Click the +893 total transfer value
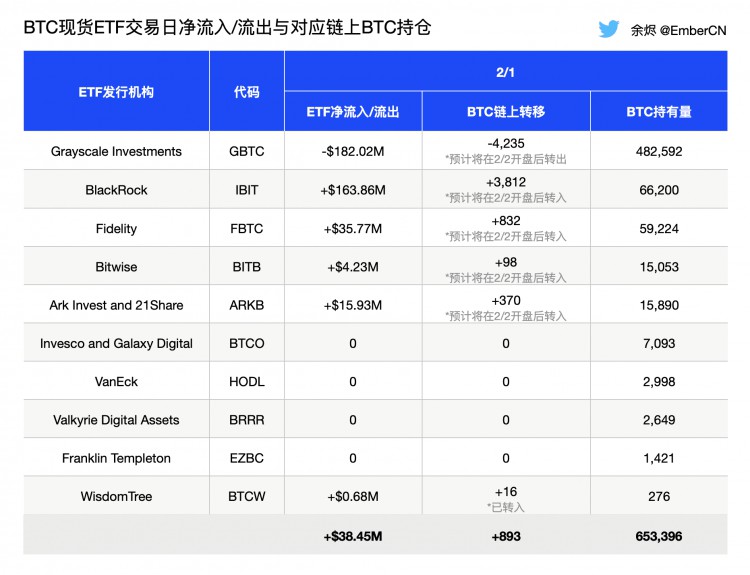Viewport: 750px width, 575px height. pos(506,536)
